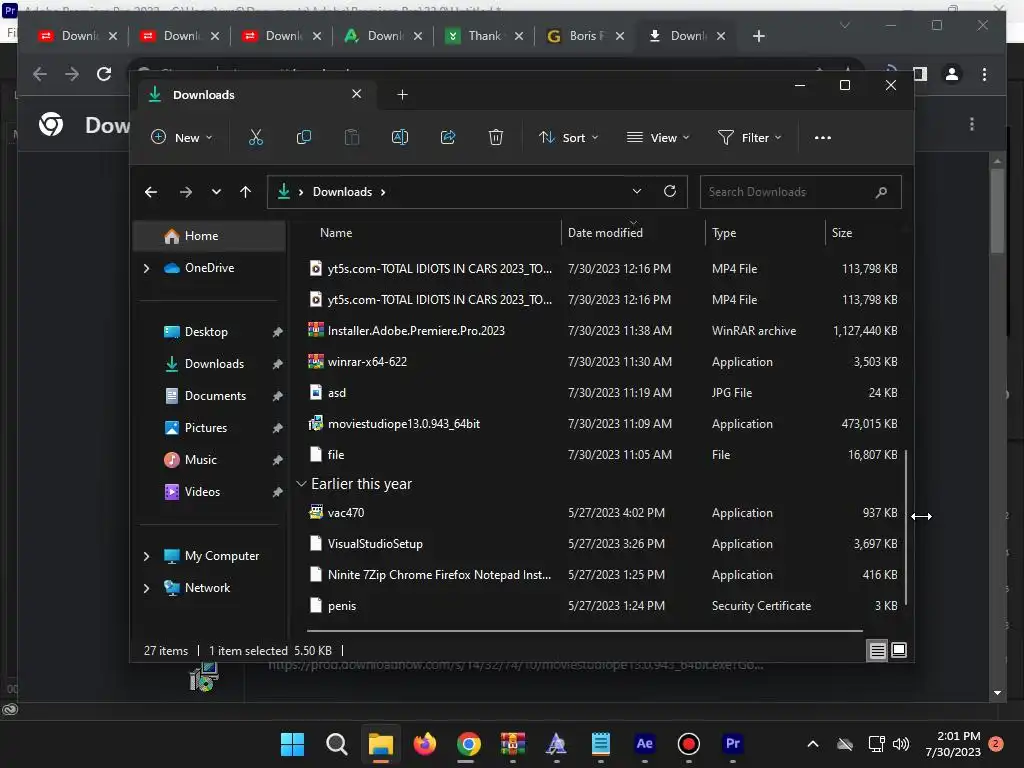
Task: Open Google Chrome from the taskbar
Action: 468,744
